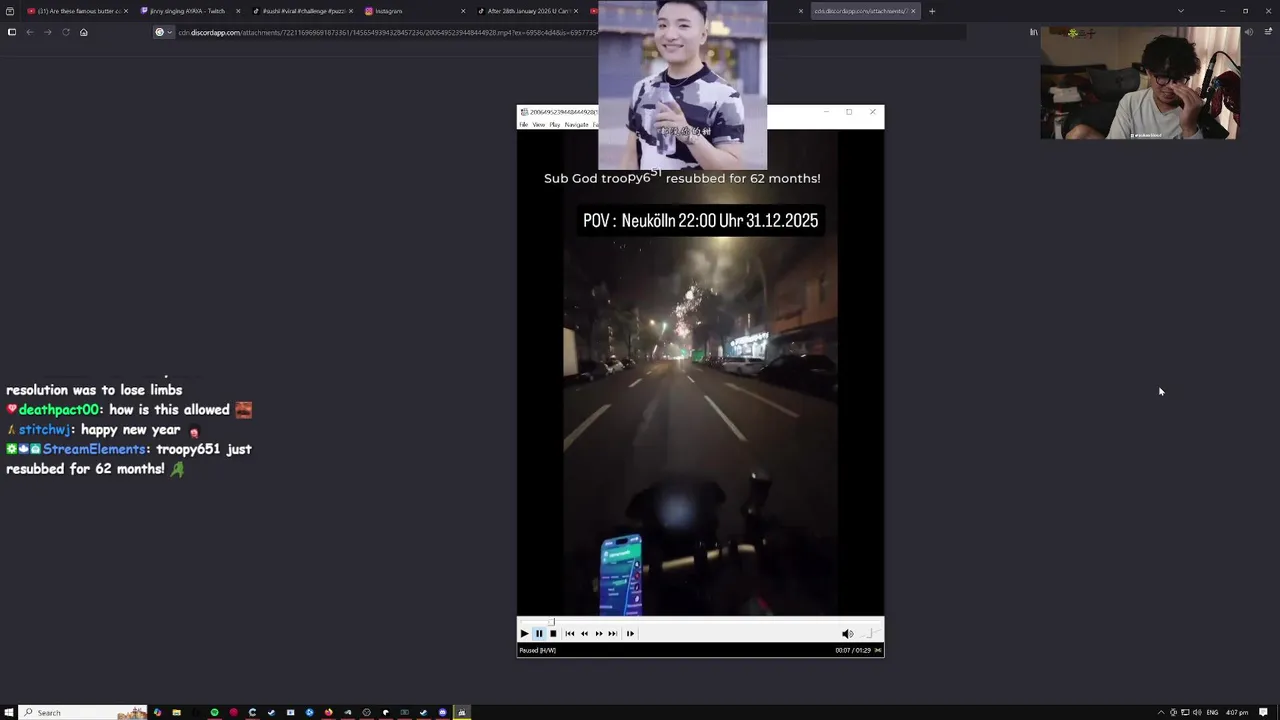Open the View menu in media player
The image size is (1280, 720).
(538, 125)
